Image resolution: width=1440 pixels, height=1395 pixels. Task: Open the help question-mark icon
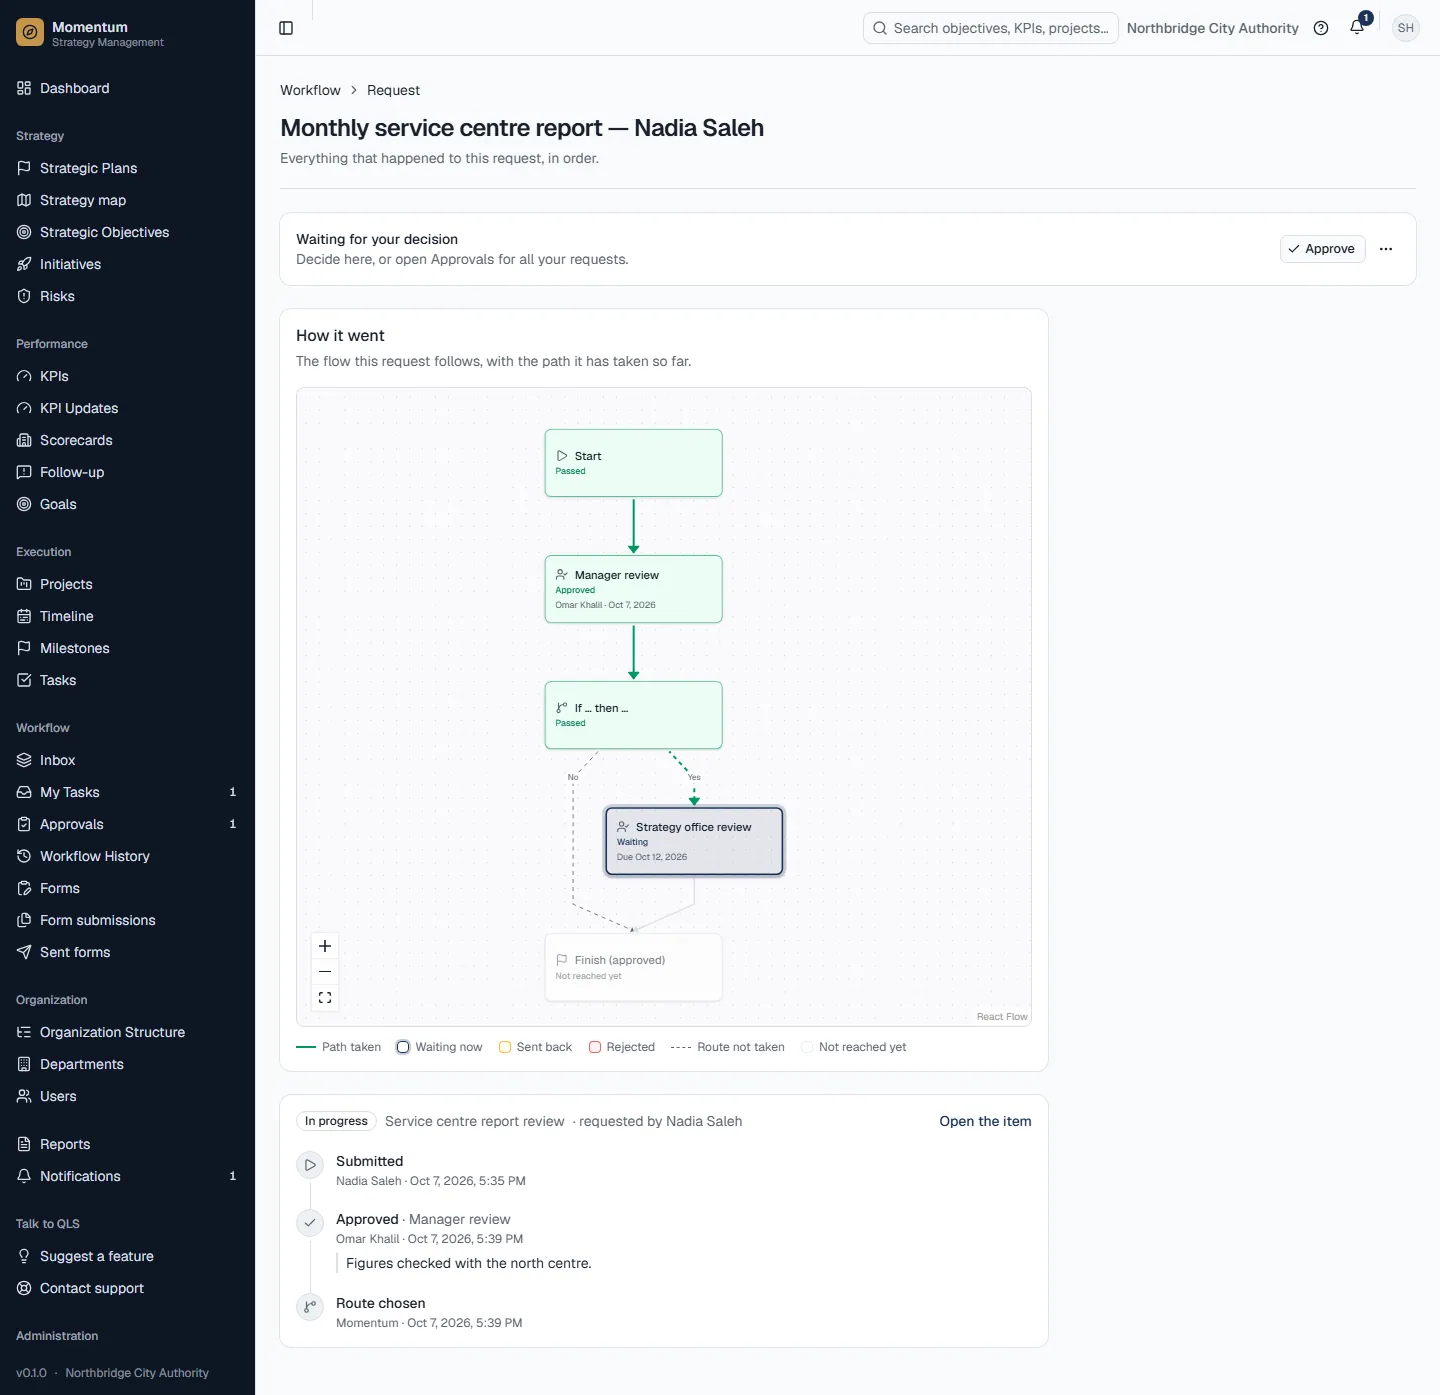coord(1321,28)
